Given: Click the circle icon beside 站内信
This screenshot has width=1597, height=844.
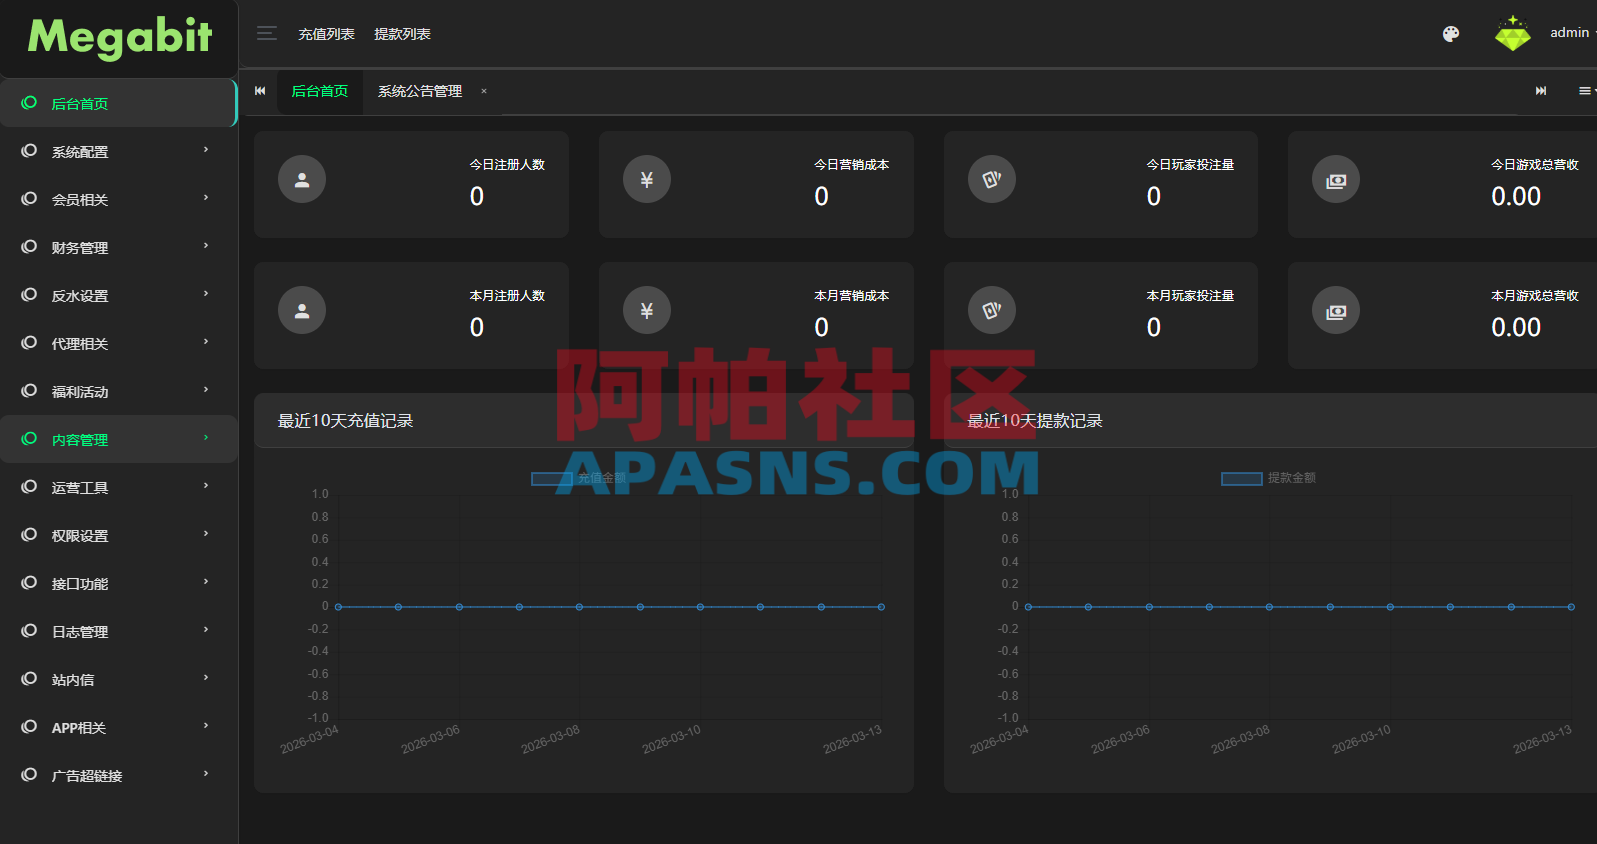Looking at the screenshot, I should (29, 679).
